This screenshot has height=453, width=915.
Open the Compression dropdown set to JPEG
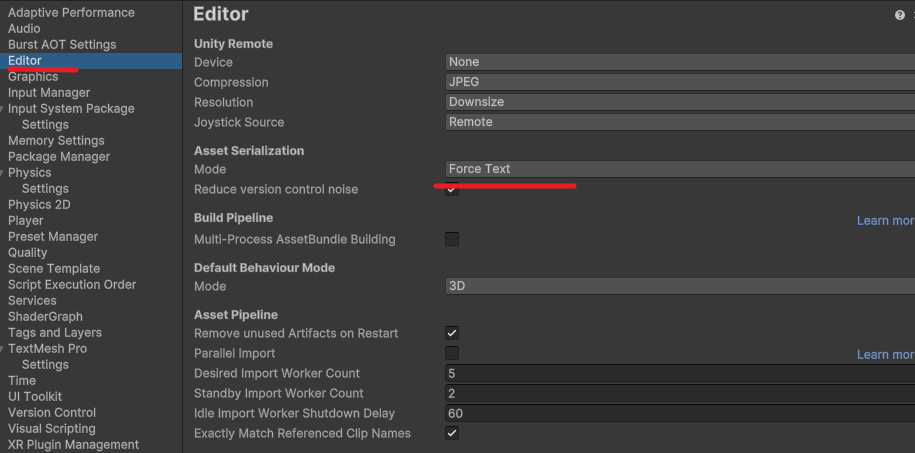680,82
